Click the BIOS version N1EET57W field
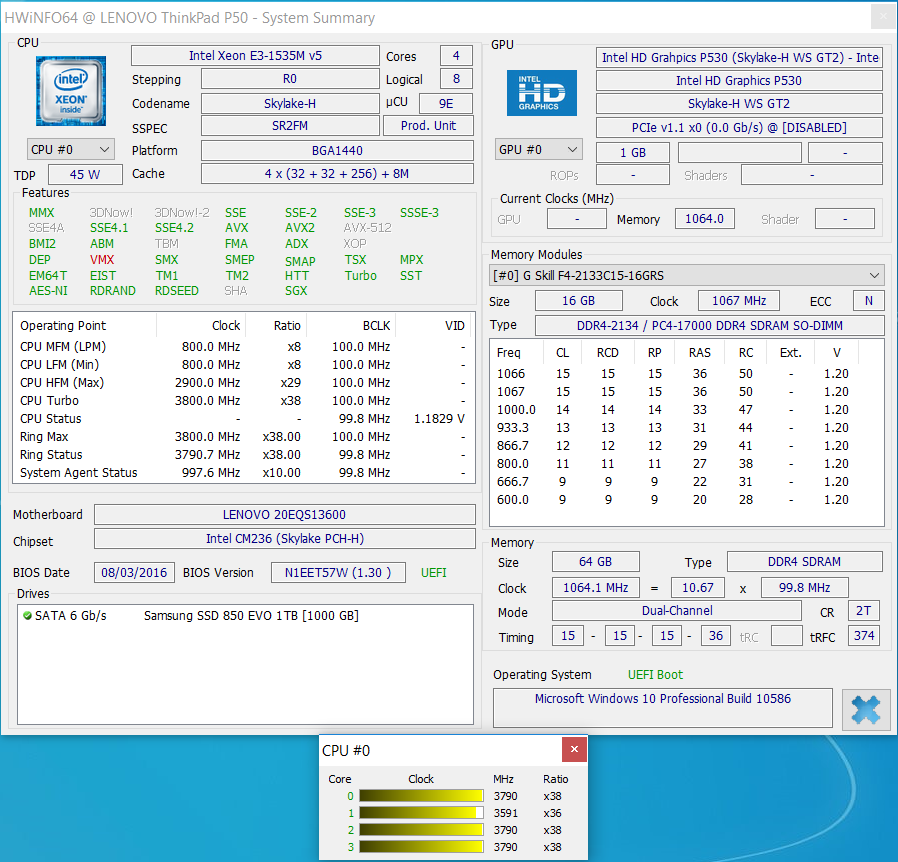Screen dimensions: 898x862 coord(338,572)
